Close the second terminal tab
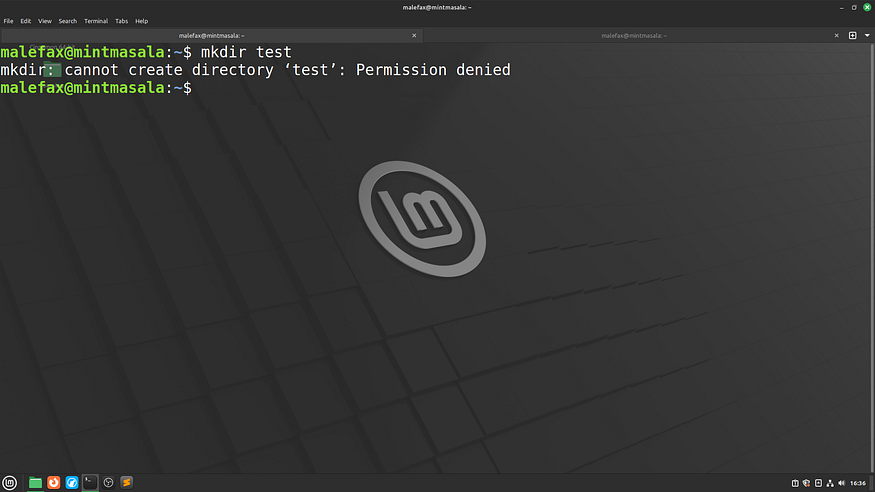Image resolution: width=875 pixels, height=492 pixels. click(x=836, y=36)
